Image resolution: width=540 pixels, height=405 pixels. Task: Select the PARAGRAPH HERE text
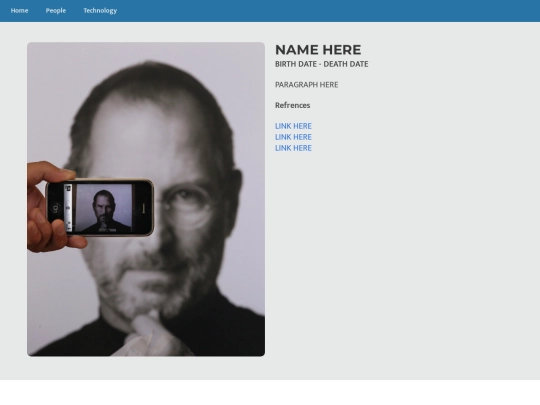click(x=307, y=85)
